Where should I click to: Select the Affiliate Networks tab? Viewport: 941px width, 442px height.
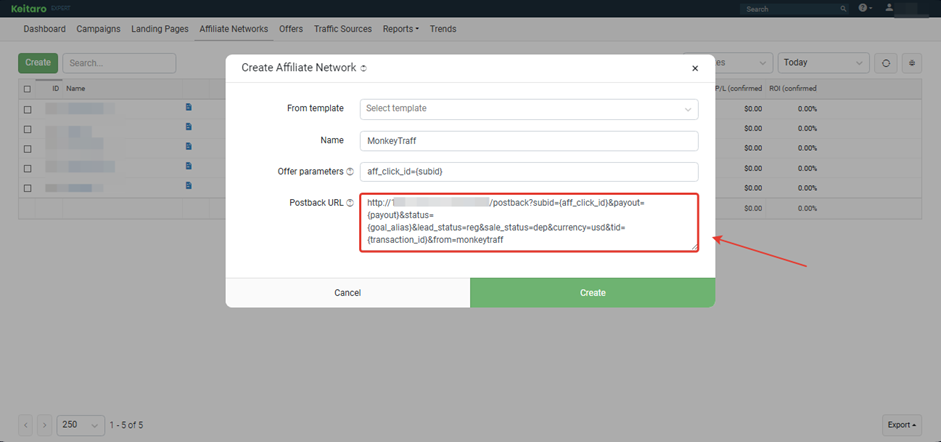(x=233, y=29)
